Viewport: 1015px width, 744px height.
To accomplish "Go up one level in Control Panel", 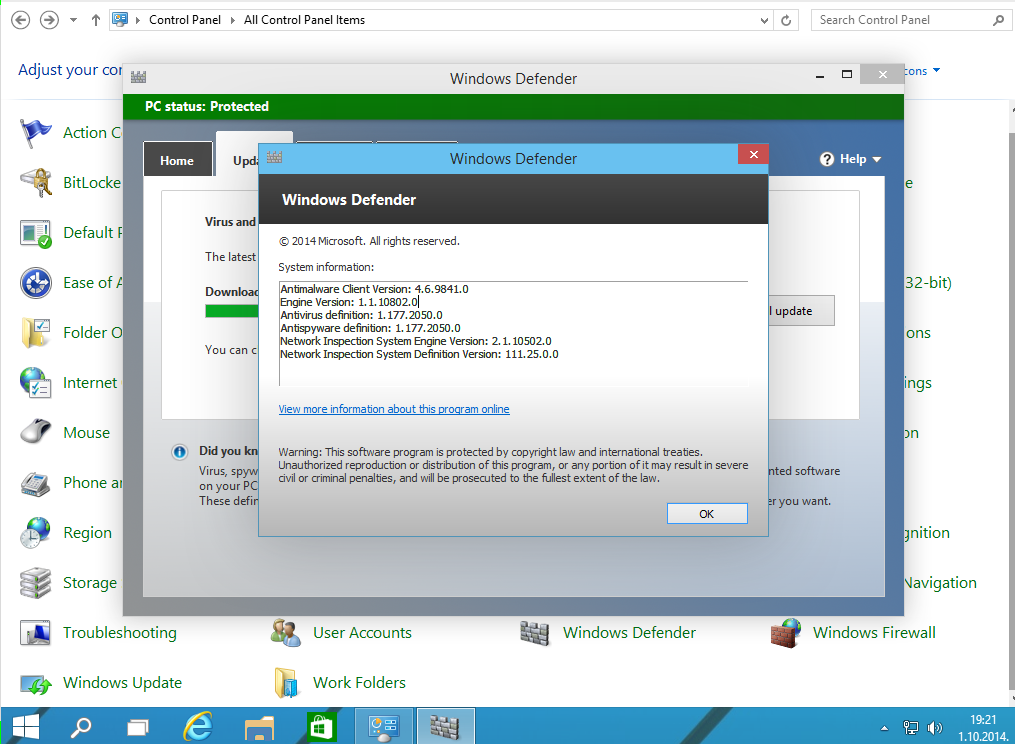I will [x=96, y=20].
